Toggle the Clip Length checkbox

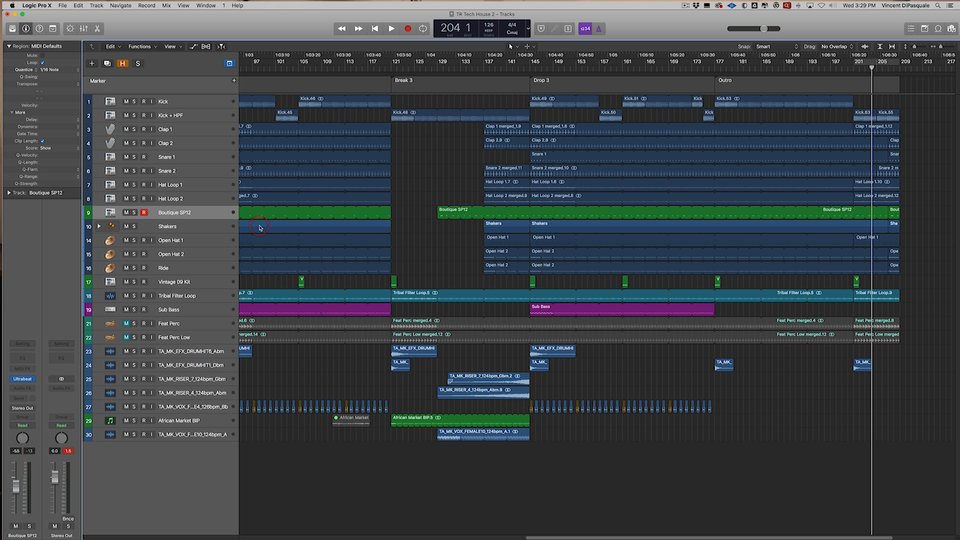(x=42, y=141)
